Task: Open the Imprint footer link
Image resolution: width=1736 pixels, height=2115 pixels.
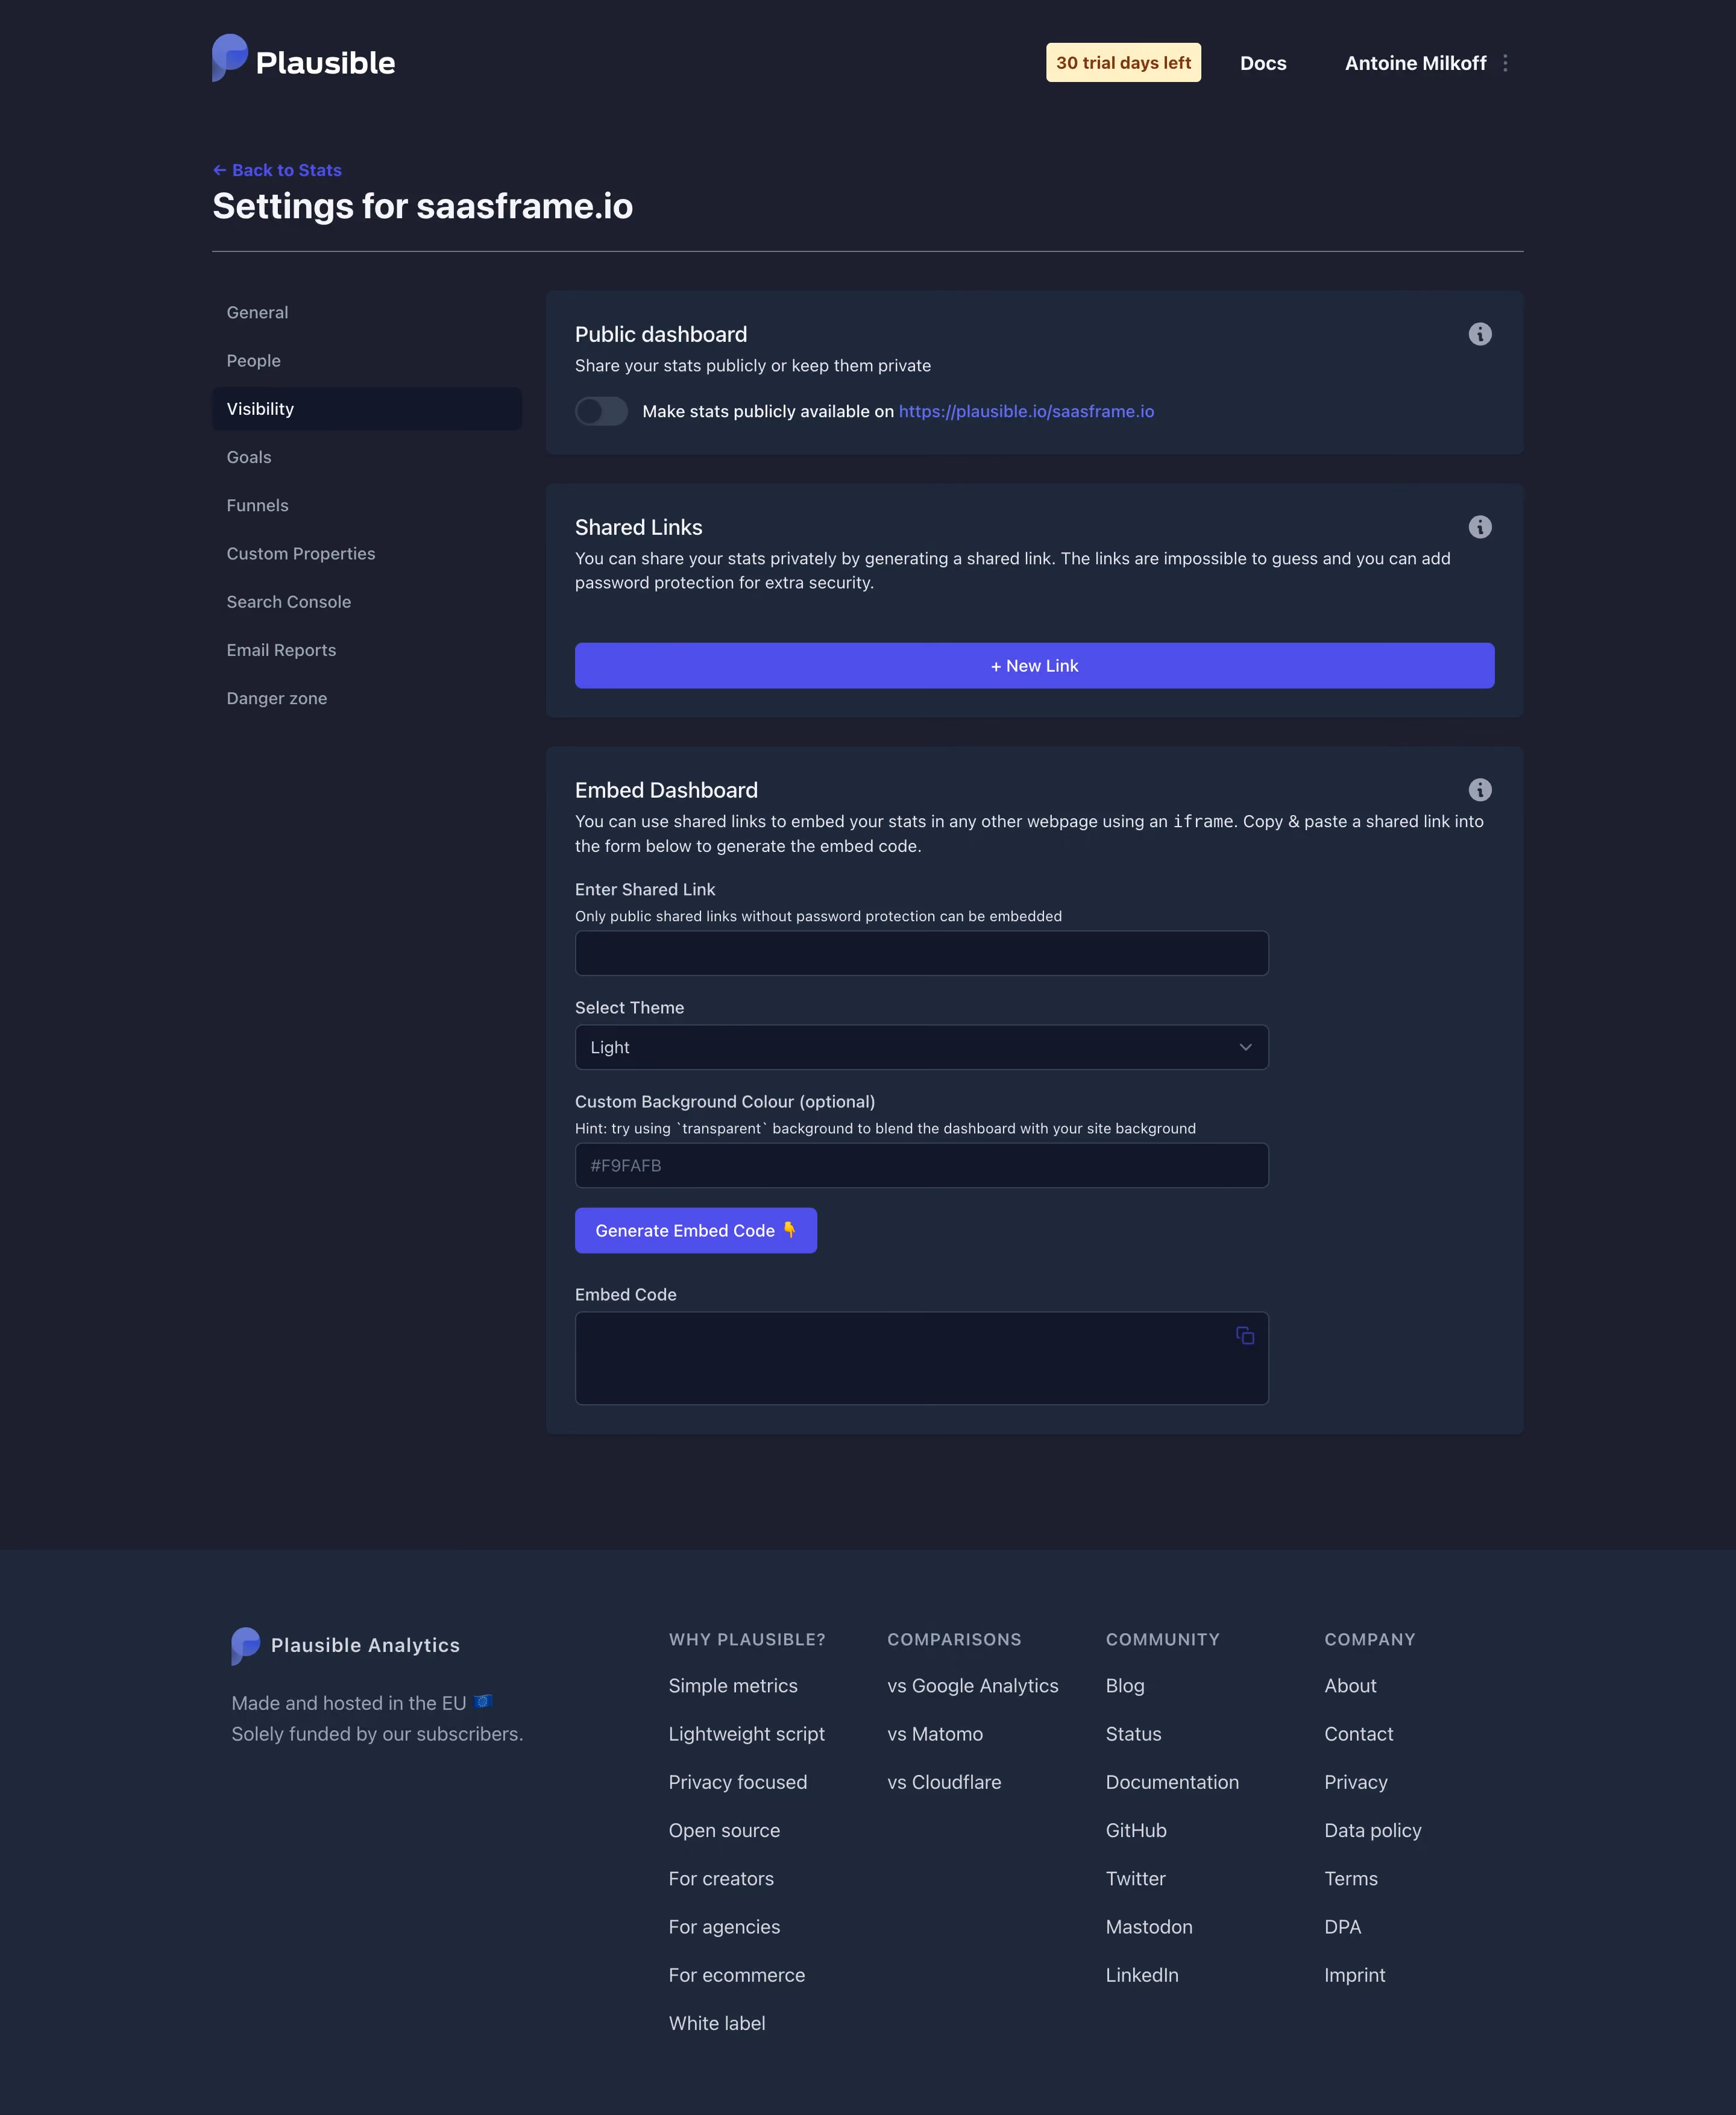Action: pos(1354,1975)
